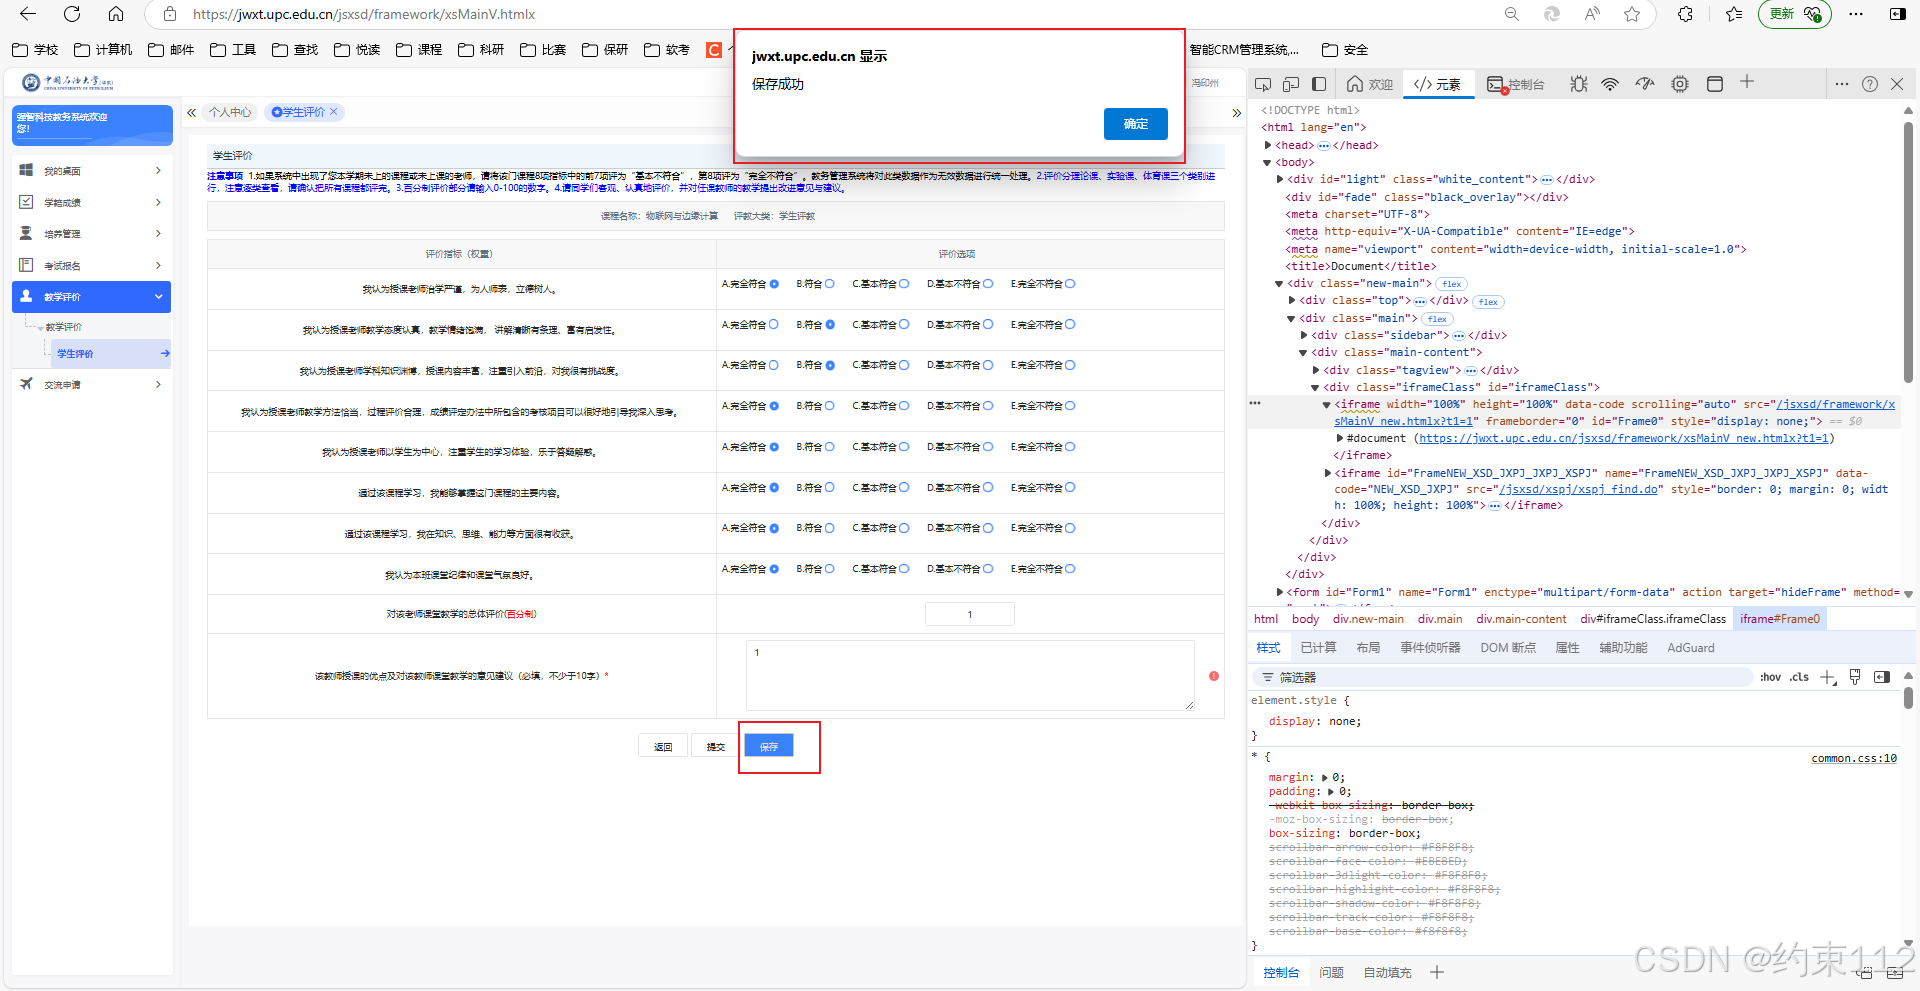Toggle :hov element state button

coord(1770,677)
